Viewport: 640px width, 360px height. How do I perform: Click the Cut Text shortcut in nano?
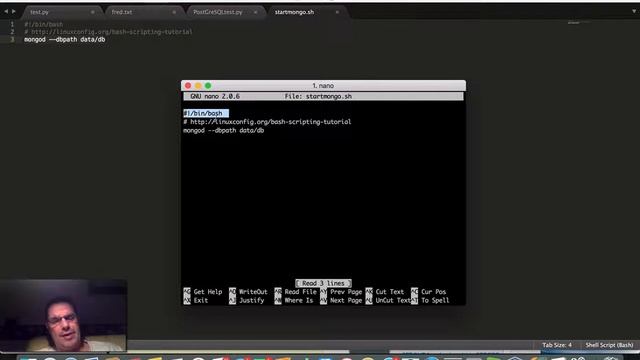(x=384, y=291)
